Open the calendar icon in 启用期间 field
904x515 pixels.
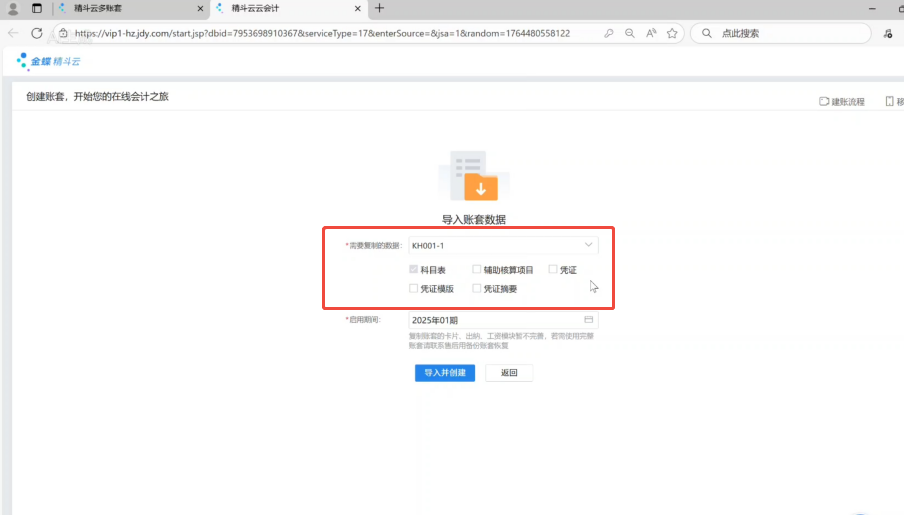[x=589, y=320]
